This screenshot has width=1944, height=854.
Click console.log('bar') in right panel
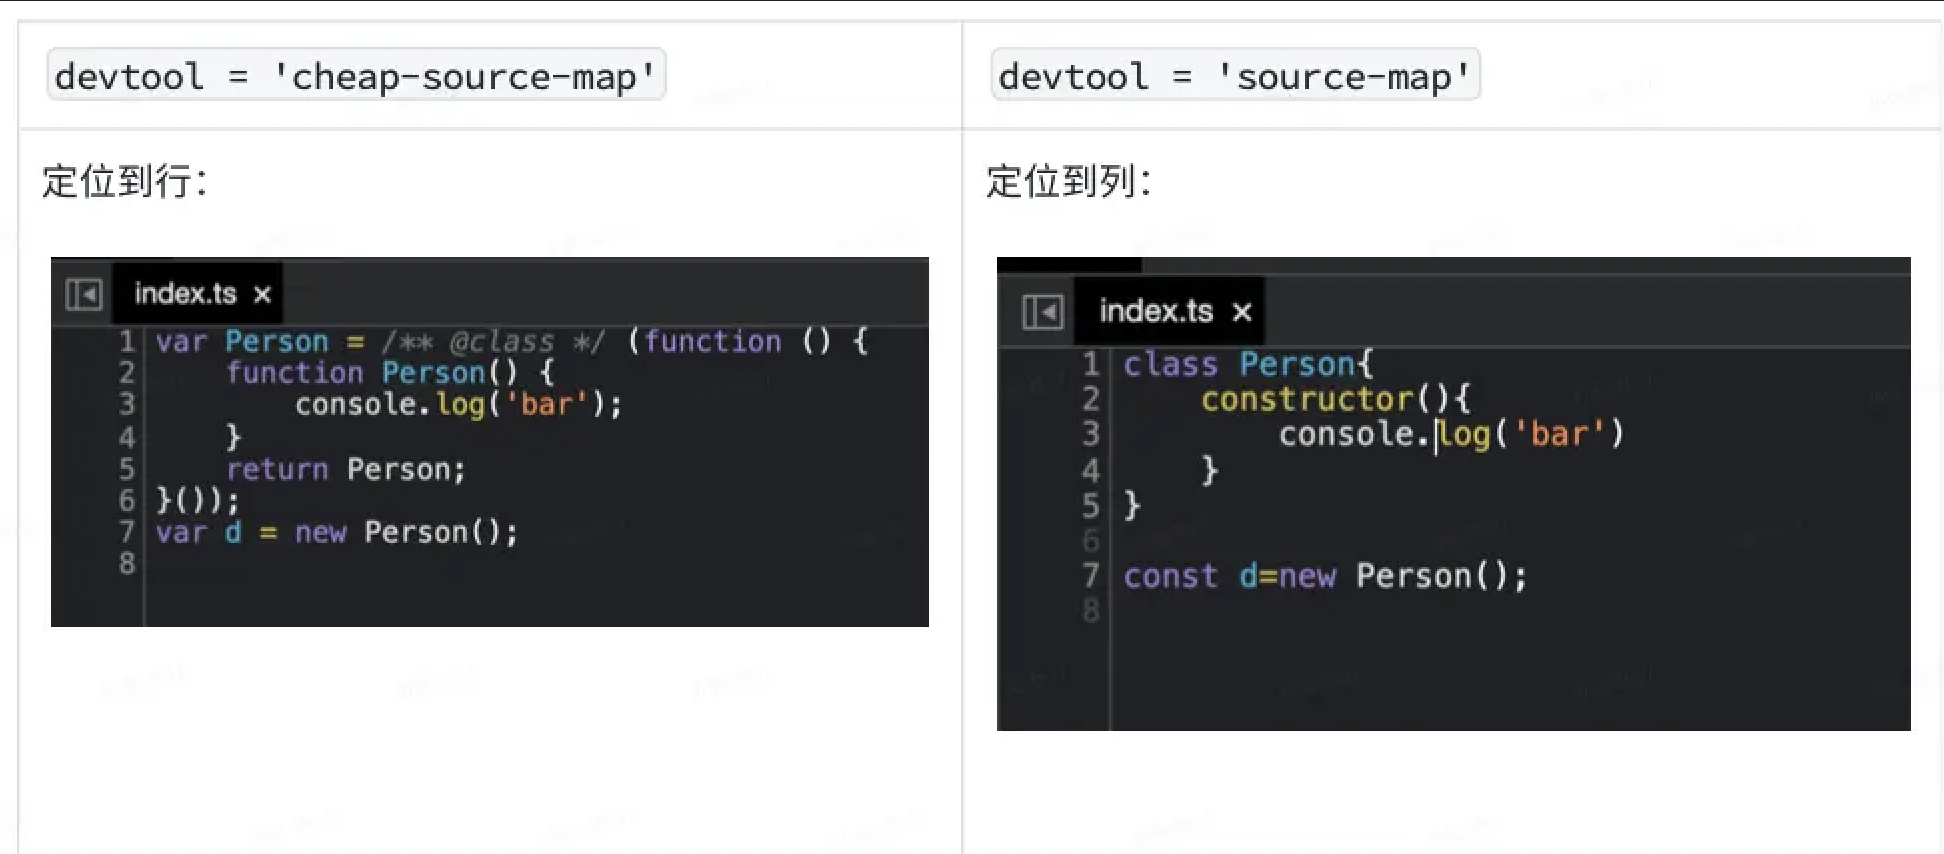(1451, 434)
